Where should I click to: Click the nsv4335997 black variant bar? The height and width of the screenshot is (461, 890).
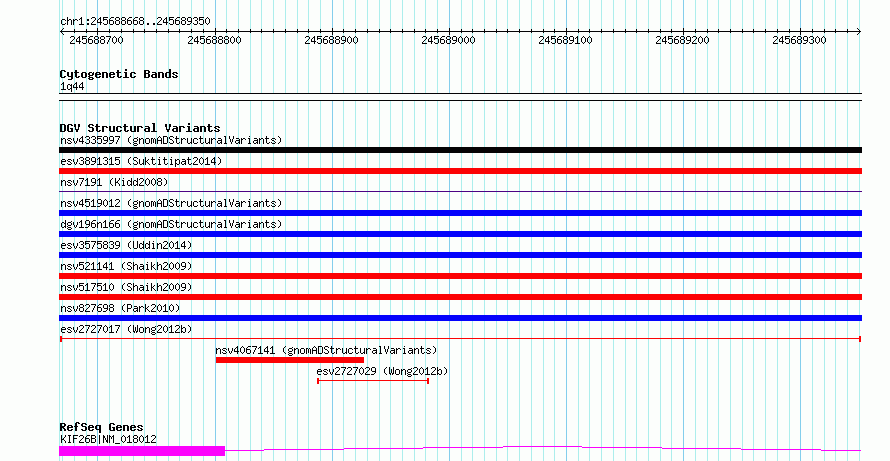(x=460, y=150)
